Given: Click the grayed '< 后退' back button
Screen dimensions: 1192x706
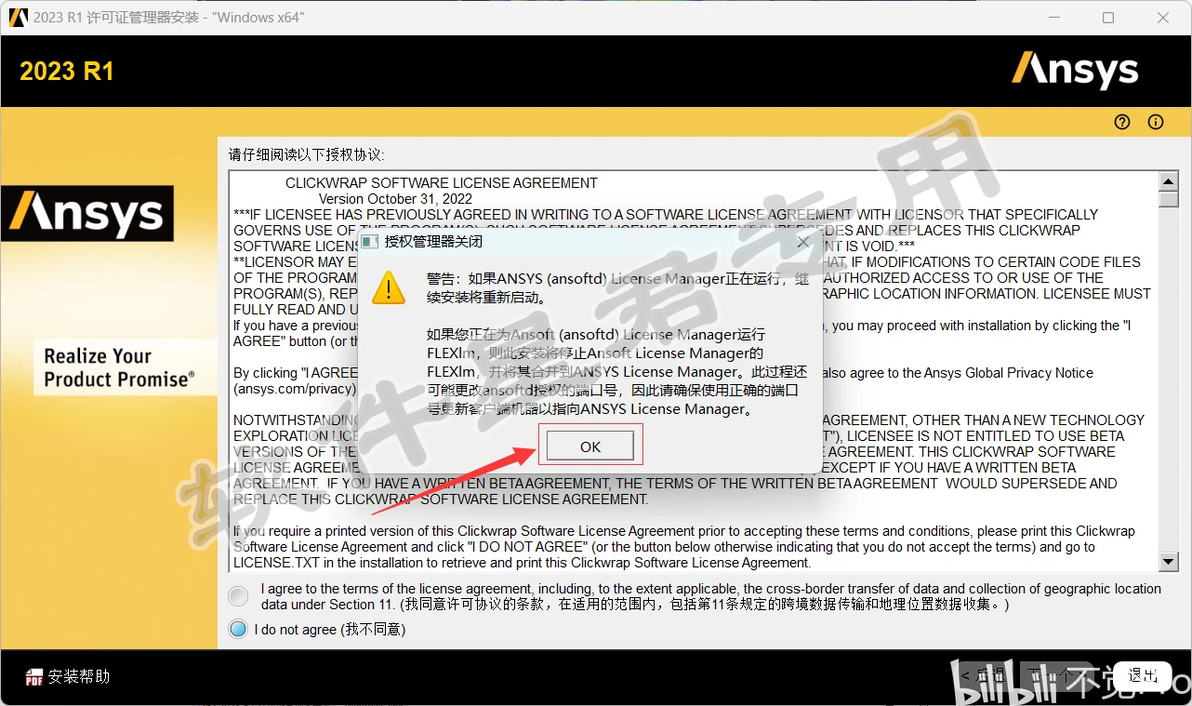Looking at the screenshot, I should pyautogui.click(x=983, y=675).
